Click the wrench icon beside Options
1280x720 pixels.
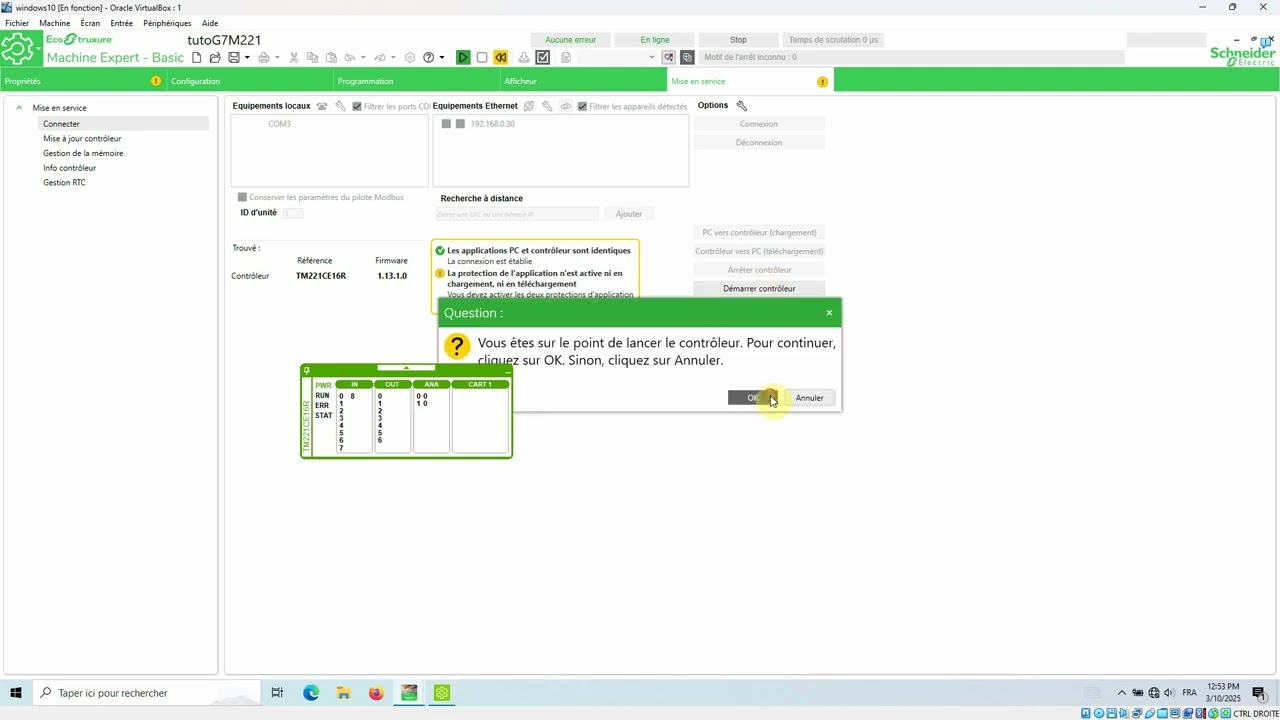(742, 106)
